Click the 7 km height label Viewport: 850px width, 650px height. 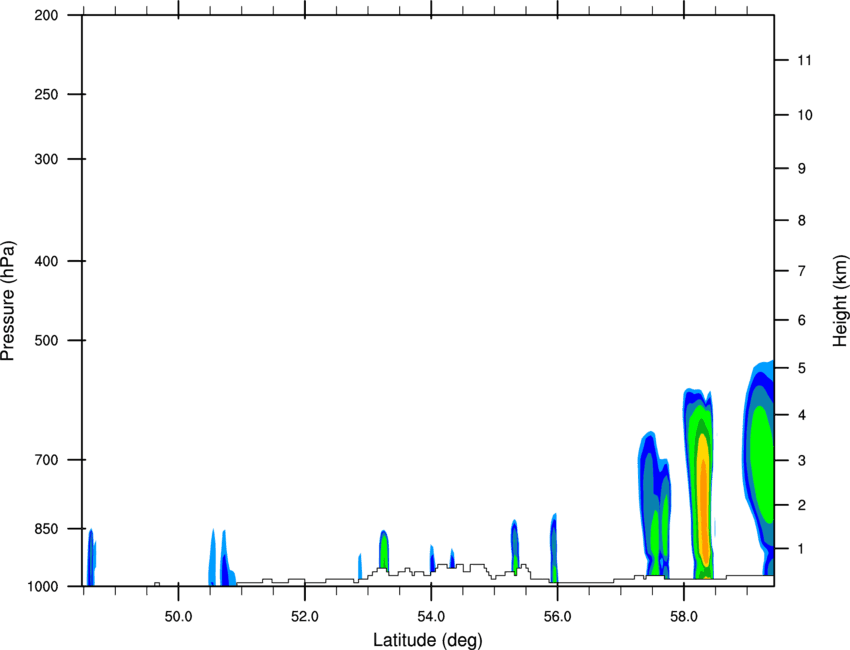(802, 271)
